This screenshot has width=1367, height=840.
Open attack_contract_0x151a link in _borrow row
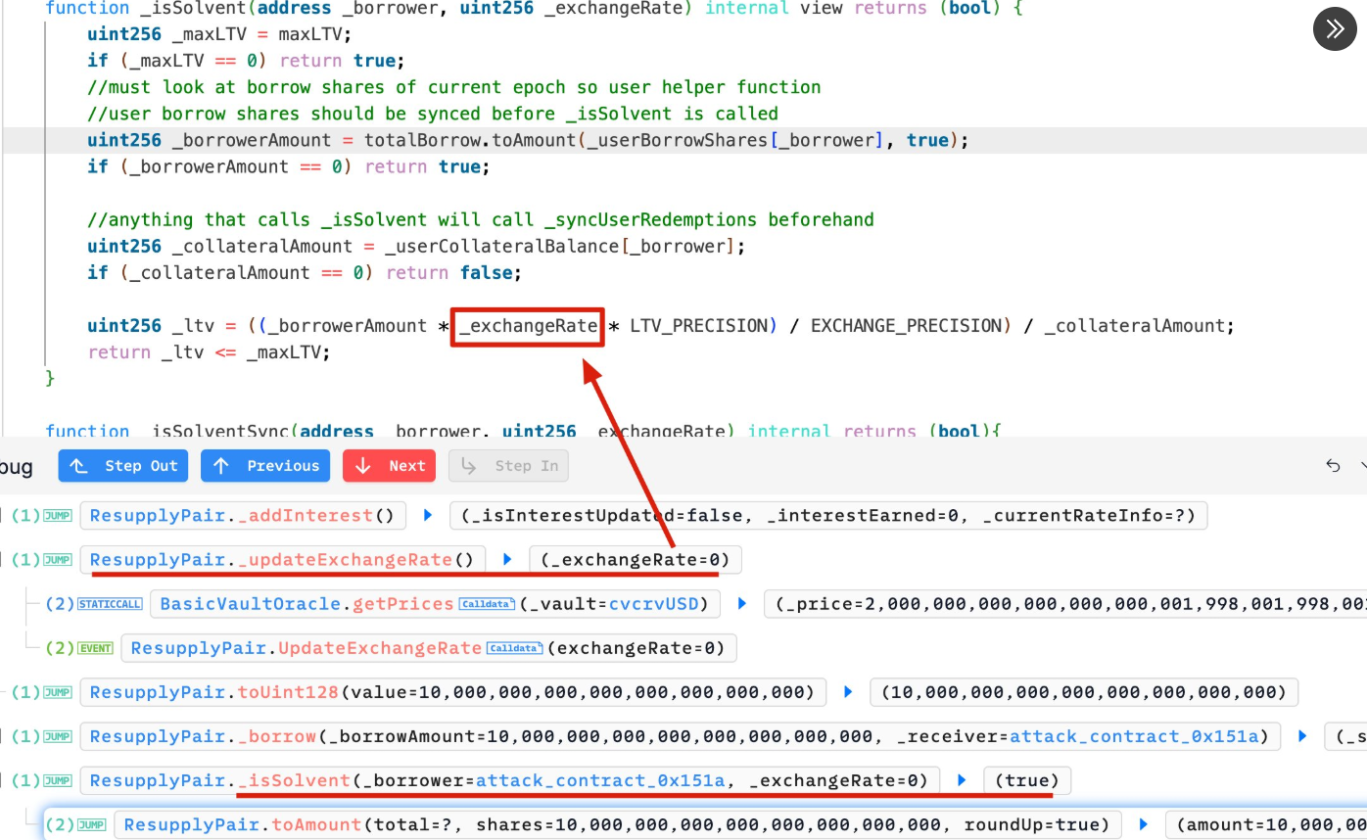1134,736
